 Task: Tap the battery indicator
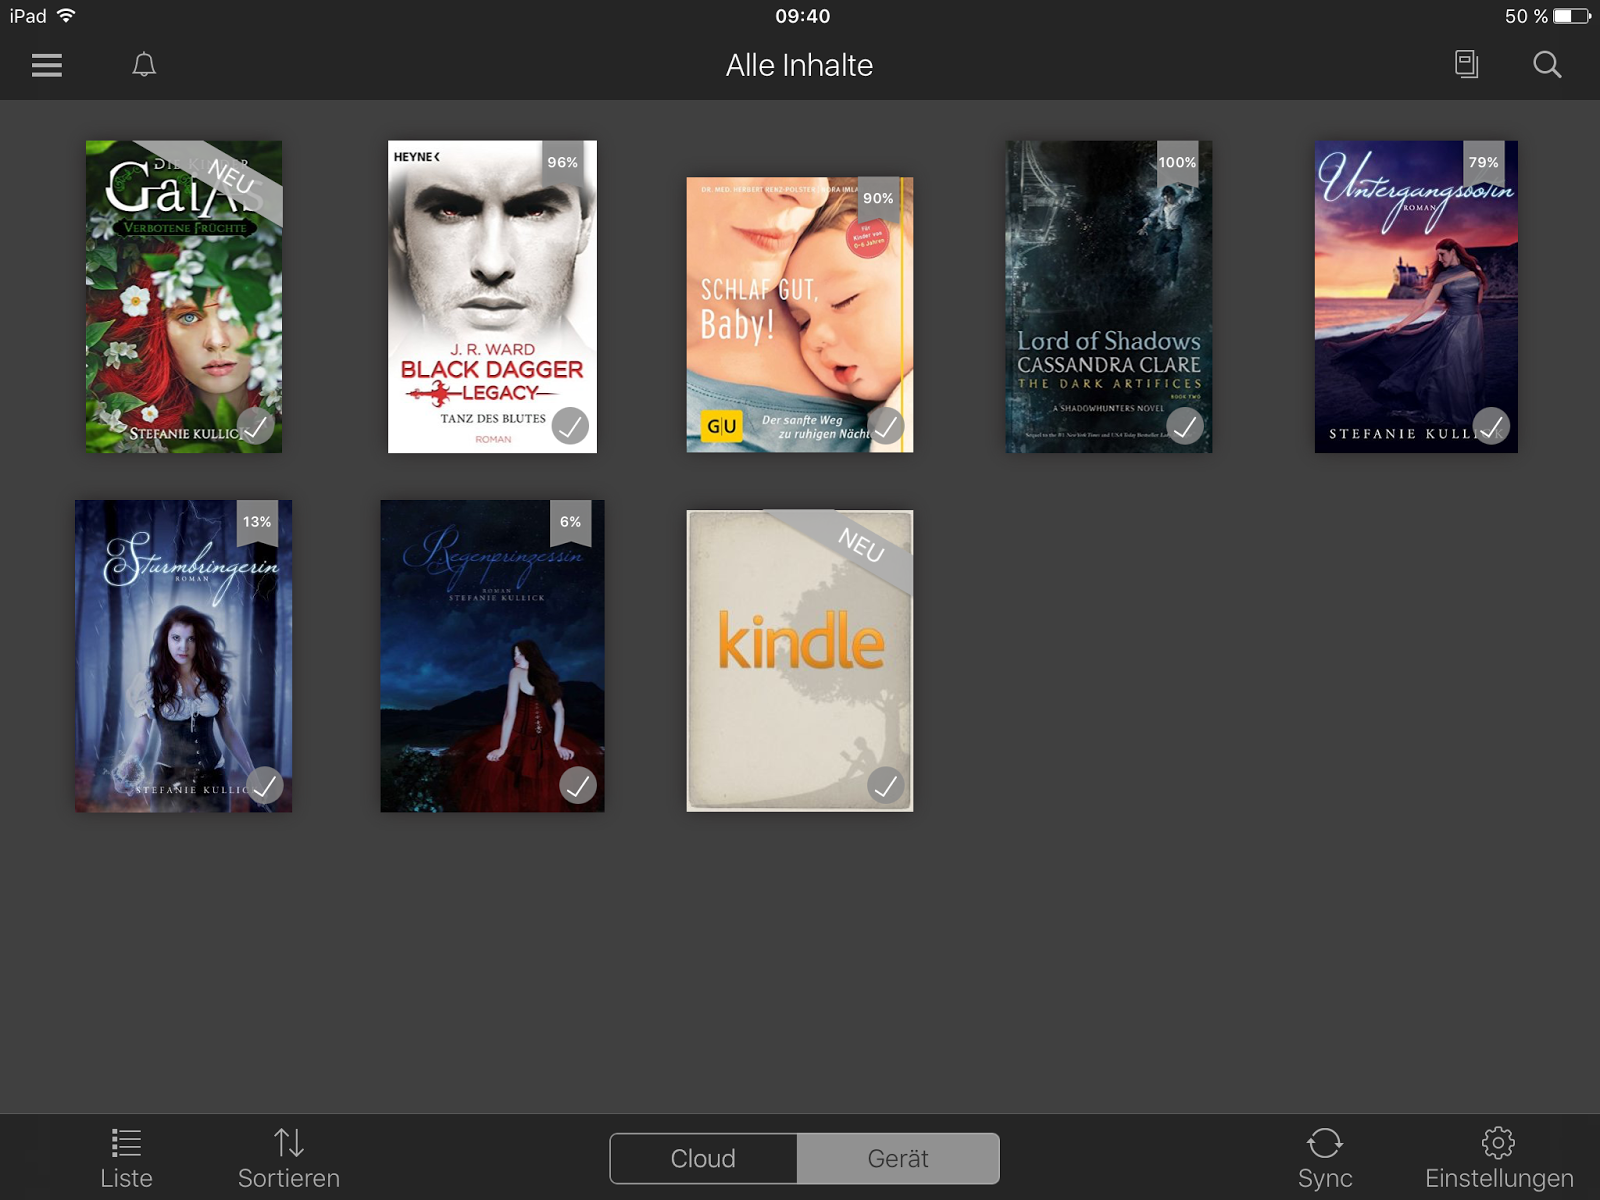click(1571, 16)
